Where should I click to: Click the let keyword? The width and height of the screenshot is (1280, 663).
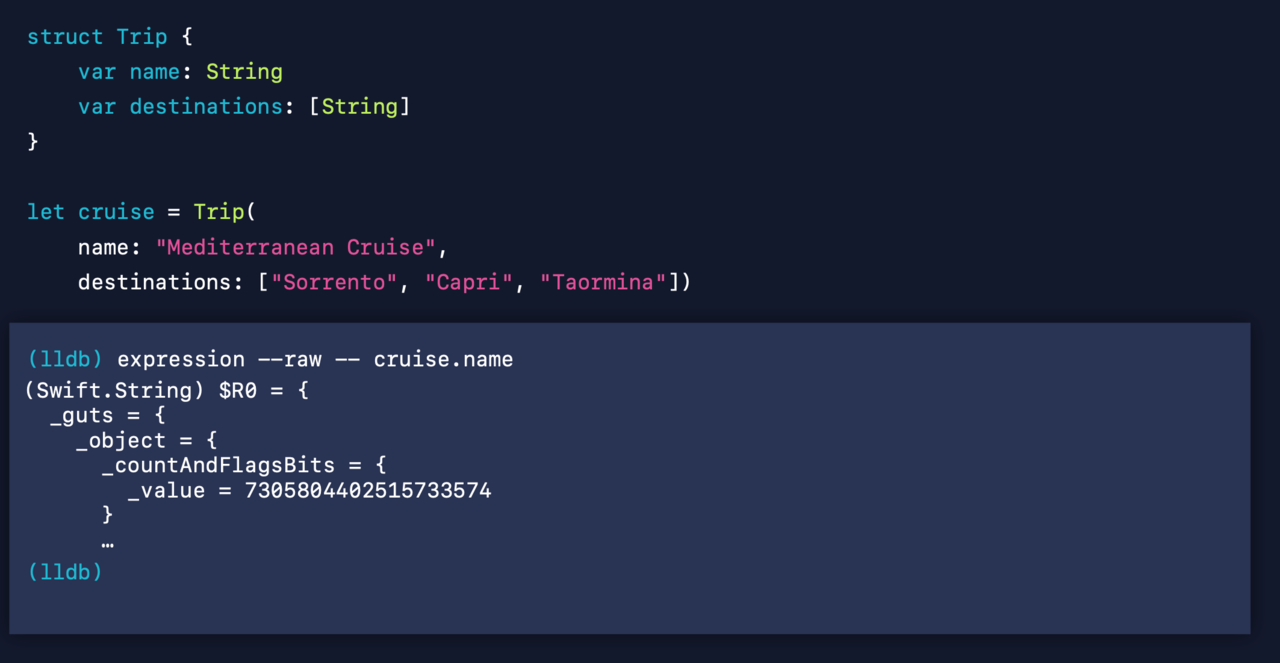[x=46, y=212]
